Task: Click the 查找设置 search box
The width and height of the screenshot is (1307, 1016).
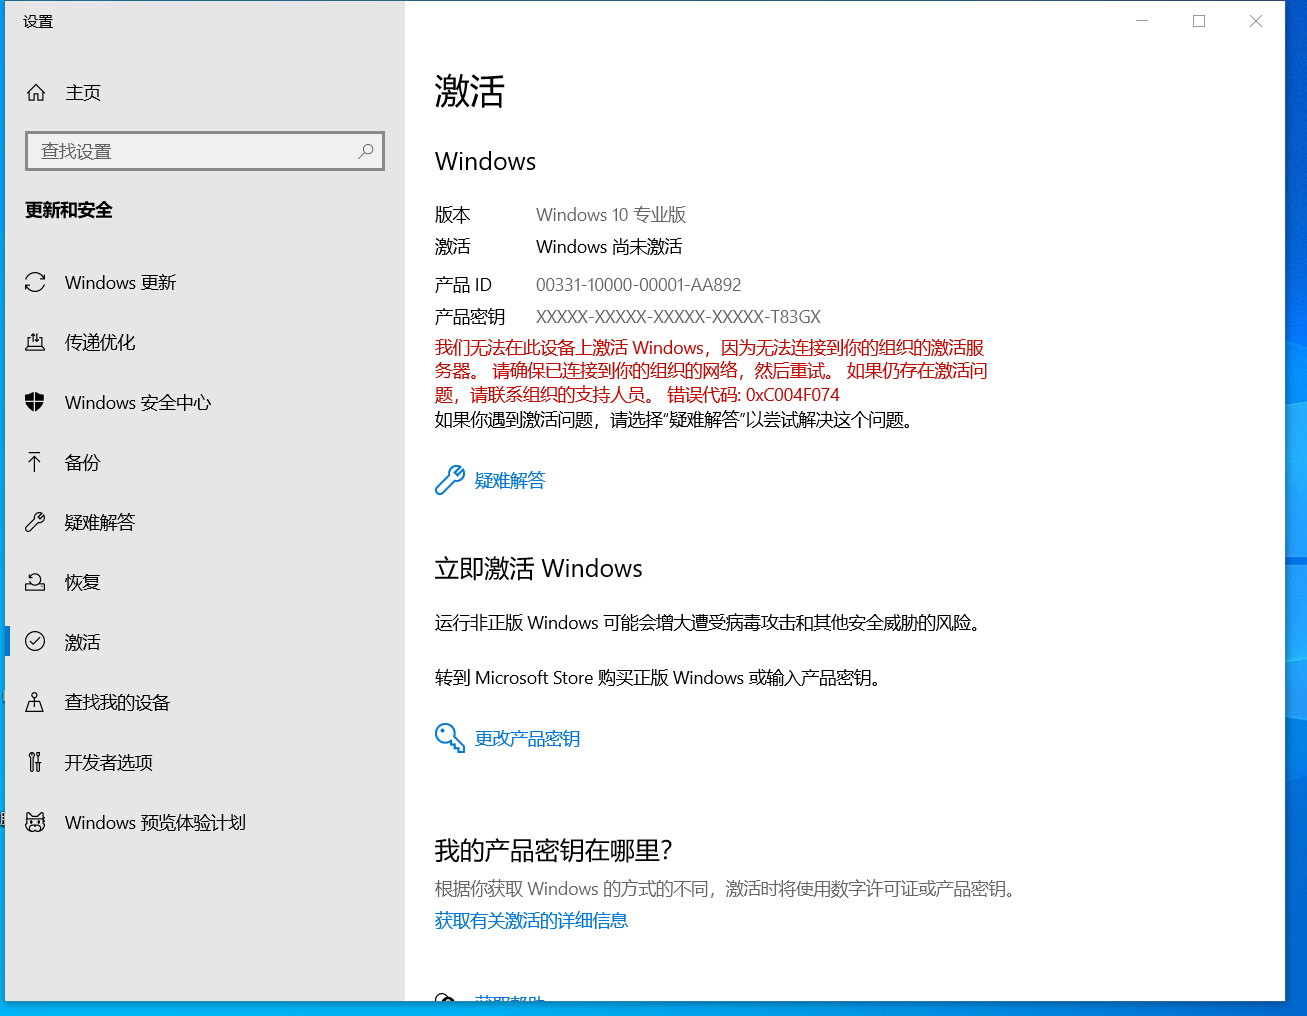Action: pyautogui.click(x=205, y=151)
